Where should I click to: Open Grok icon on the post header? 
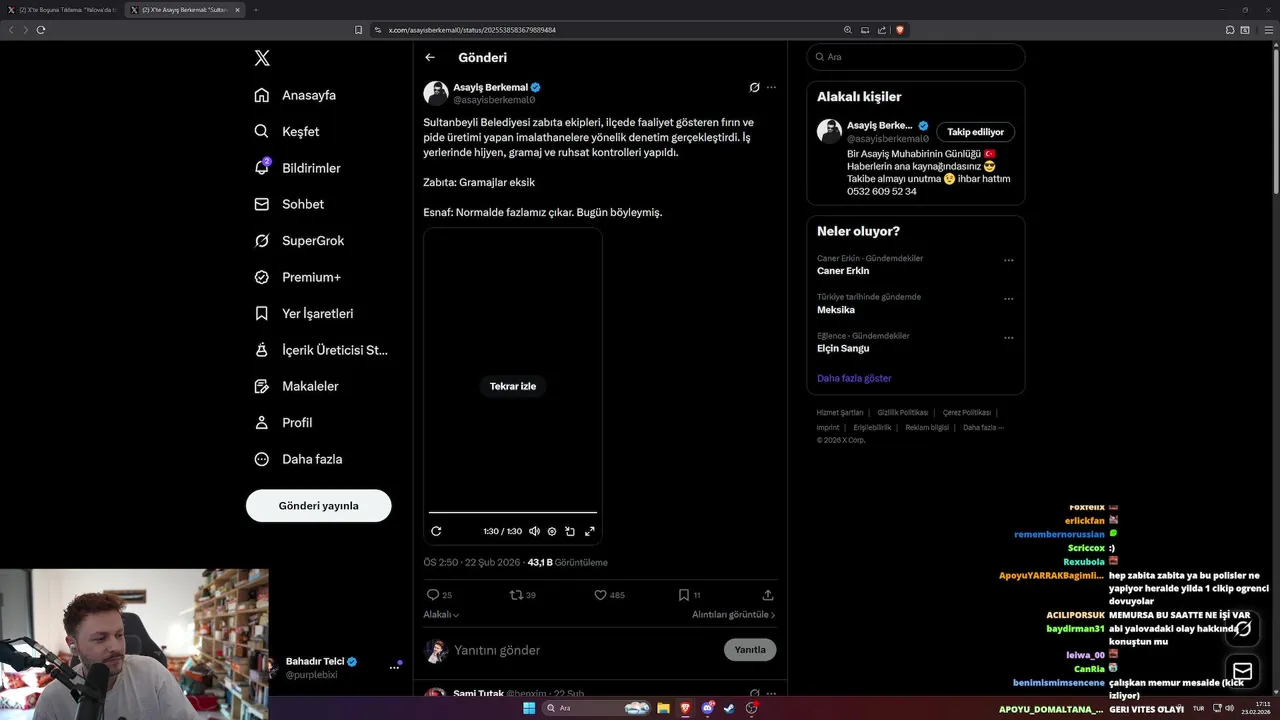tap(754, 87)
